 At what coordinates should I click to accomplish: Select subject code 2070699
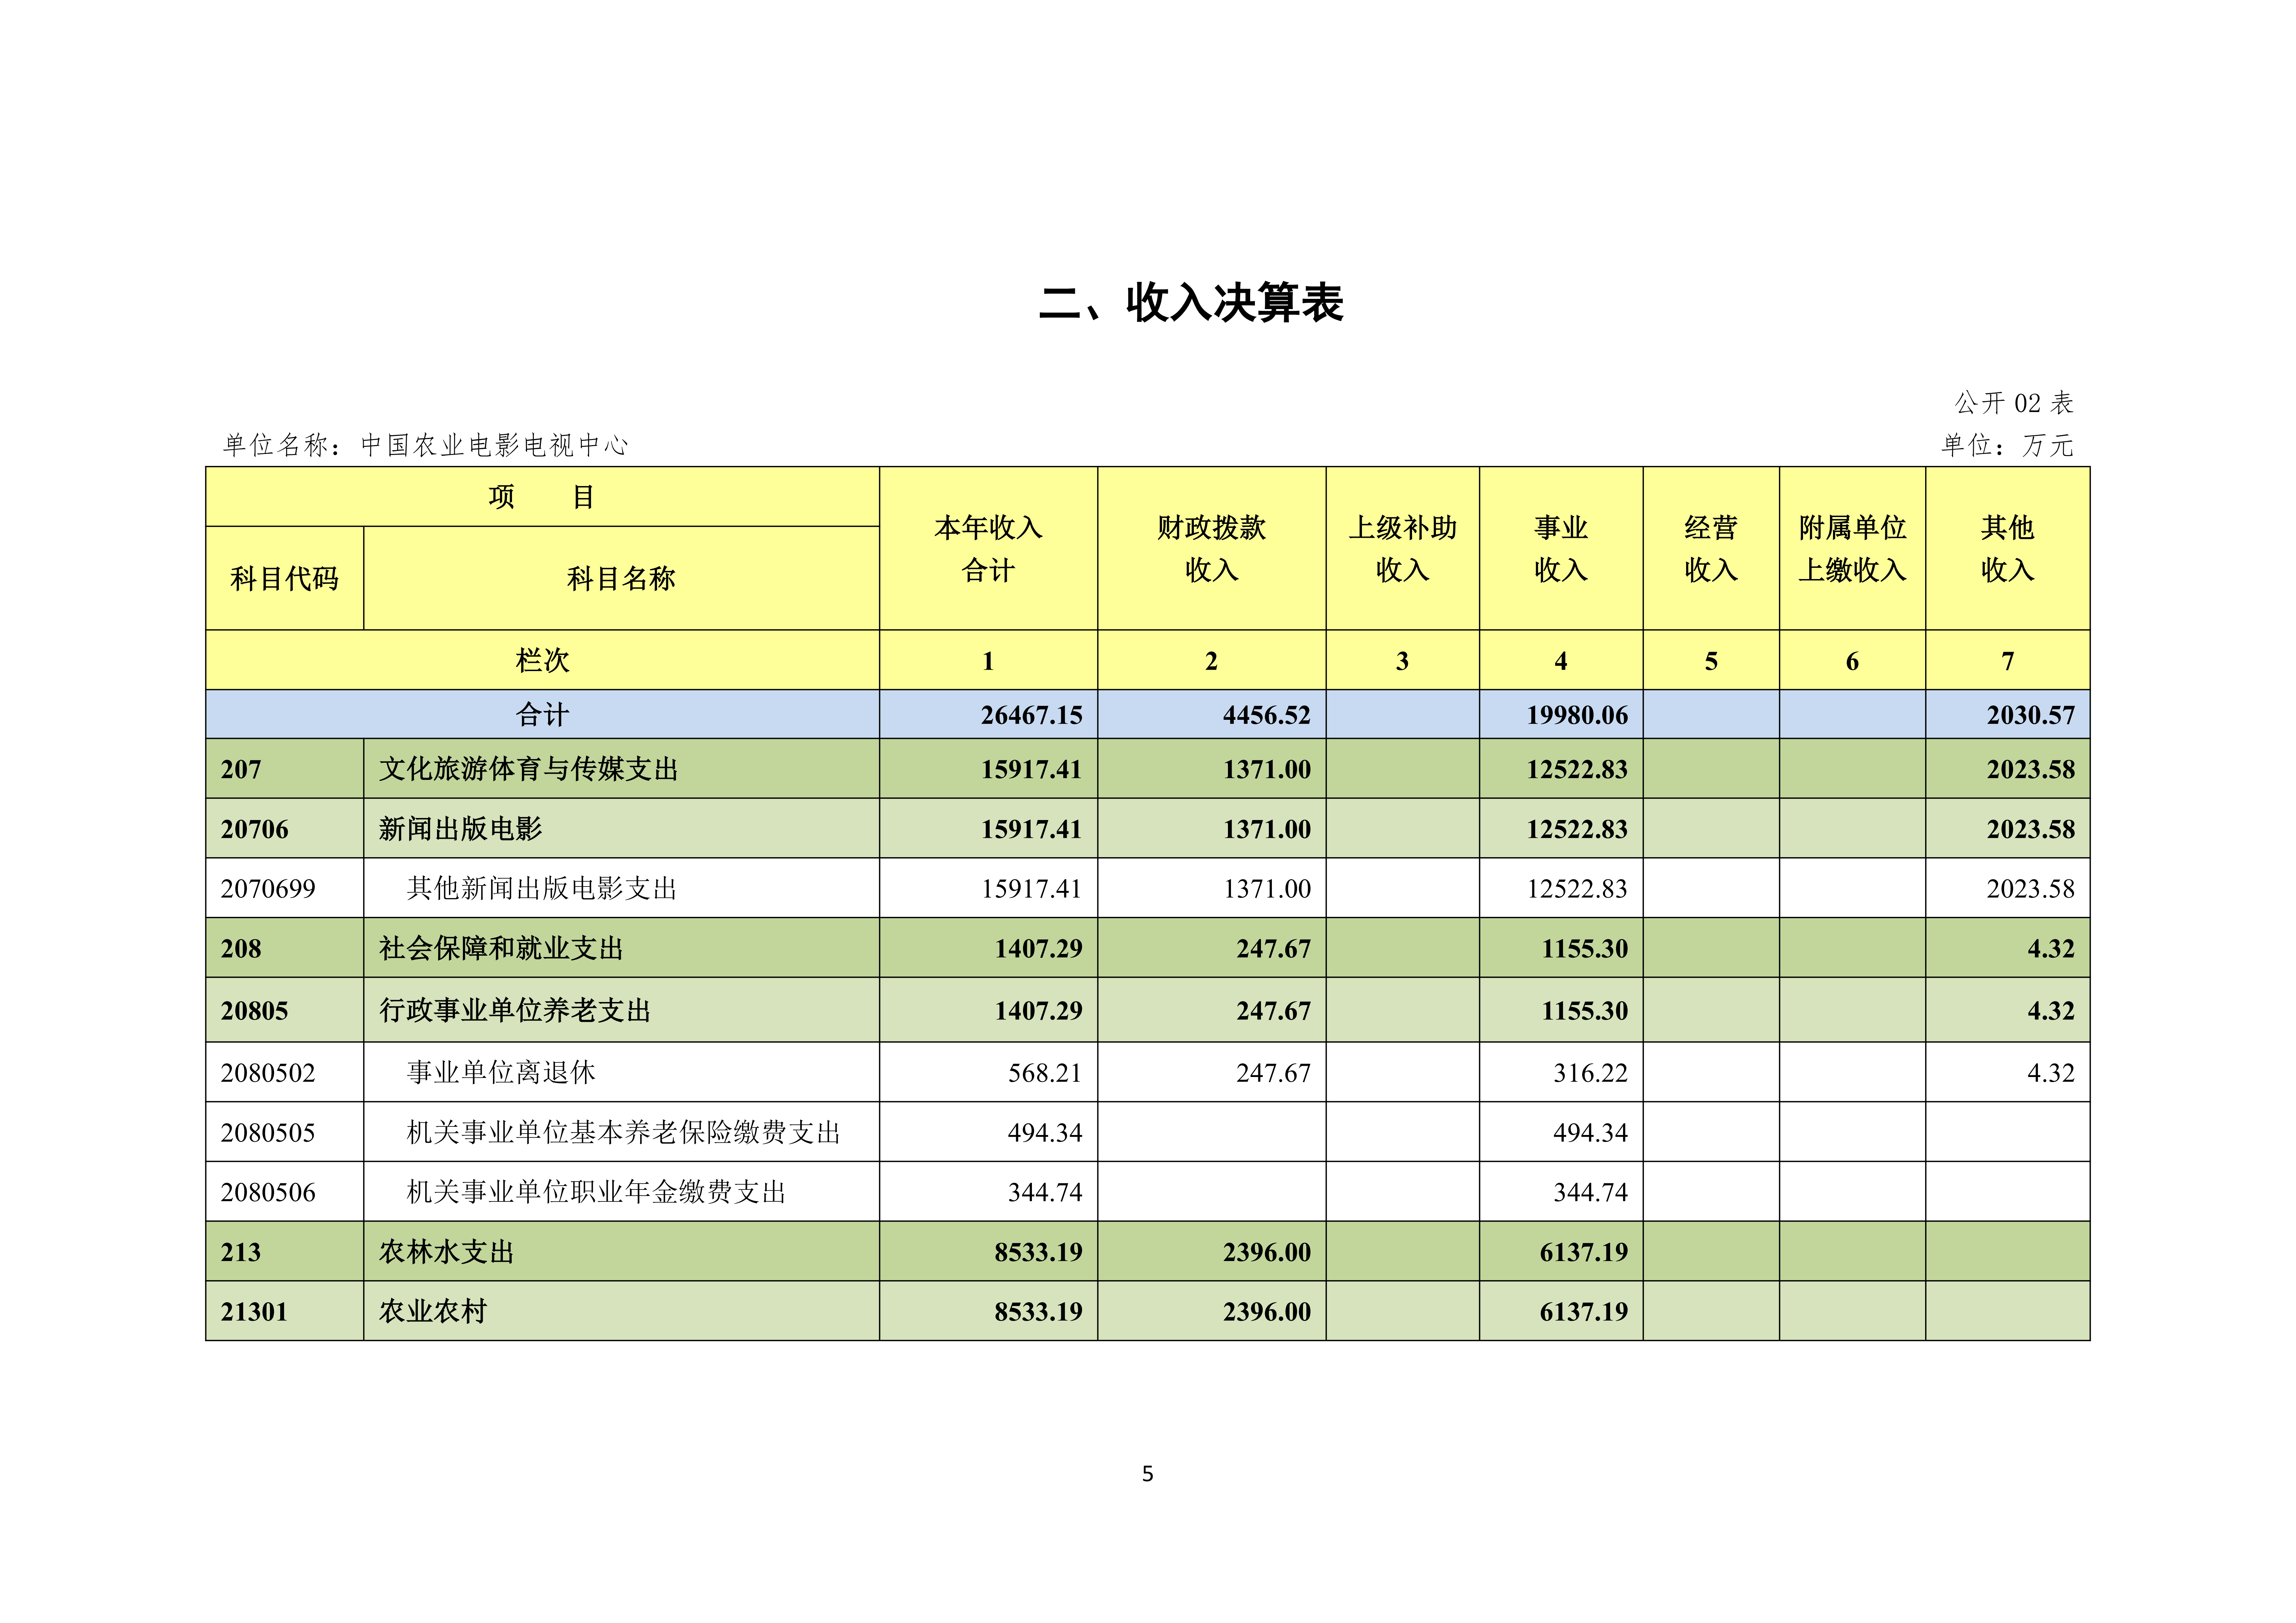(268, 889)
